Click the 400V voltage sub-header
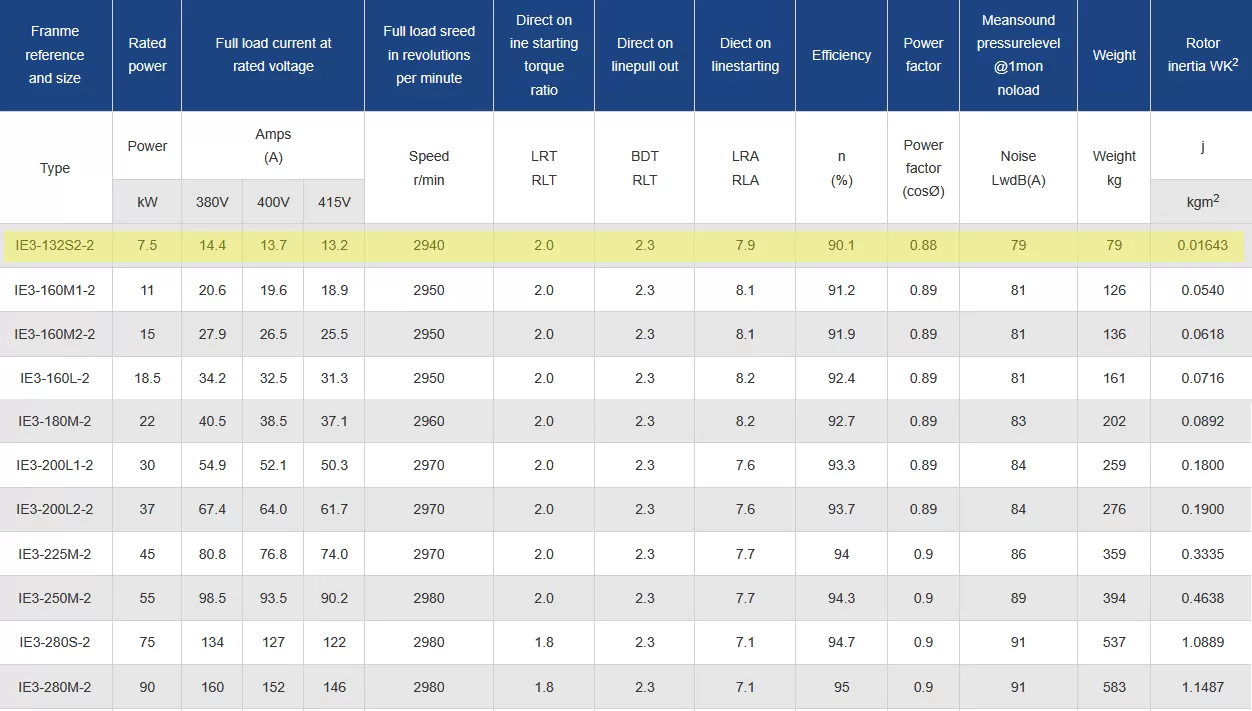 (273, 202)
